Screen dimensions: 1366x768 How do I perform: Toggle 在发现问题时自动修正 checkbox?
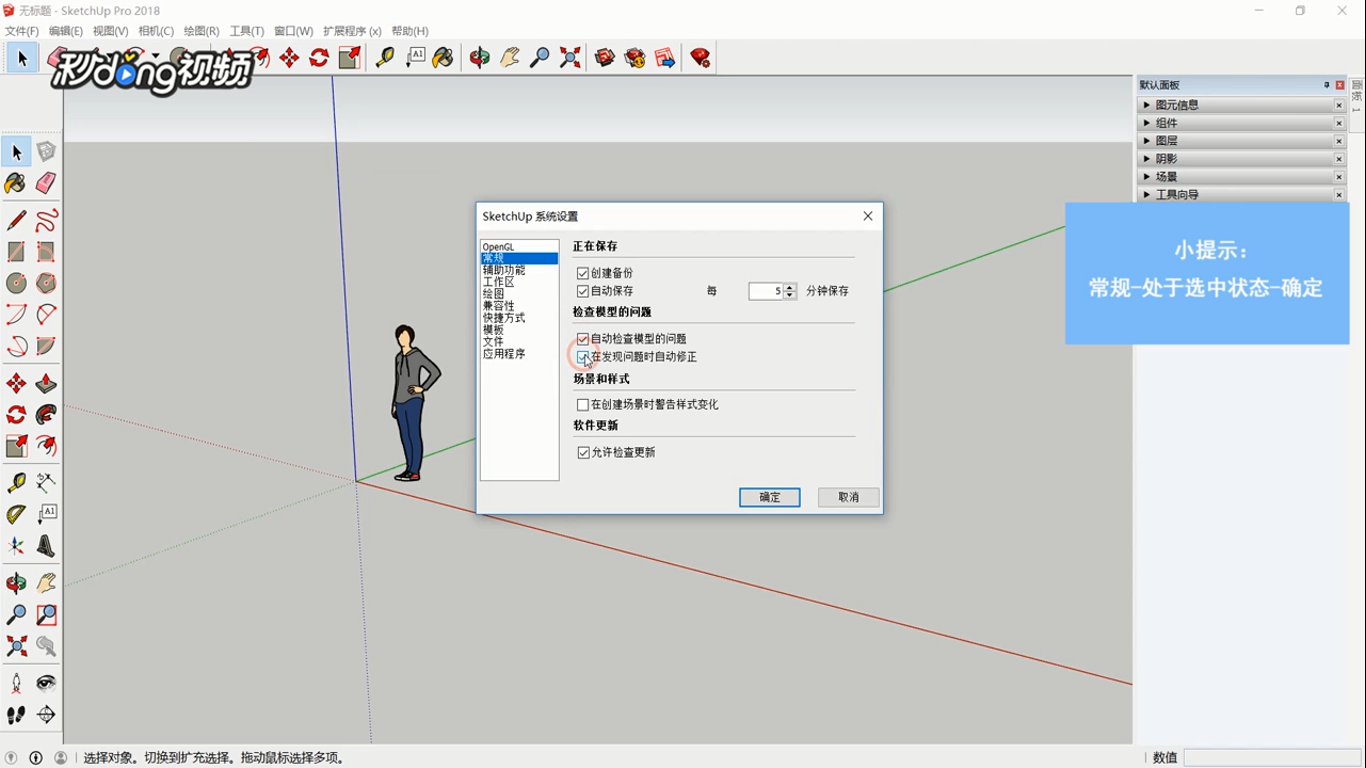point(583,357)
